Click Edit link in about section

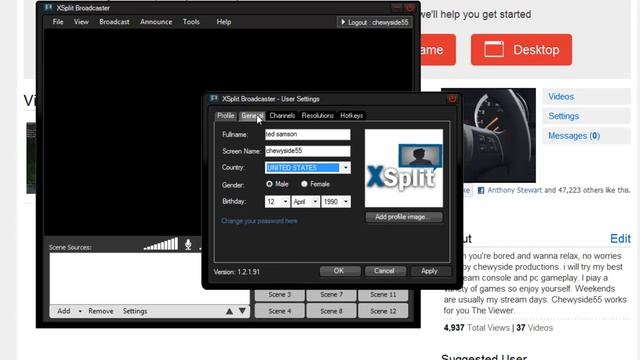pos(620,239)
